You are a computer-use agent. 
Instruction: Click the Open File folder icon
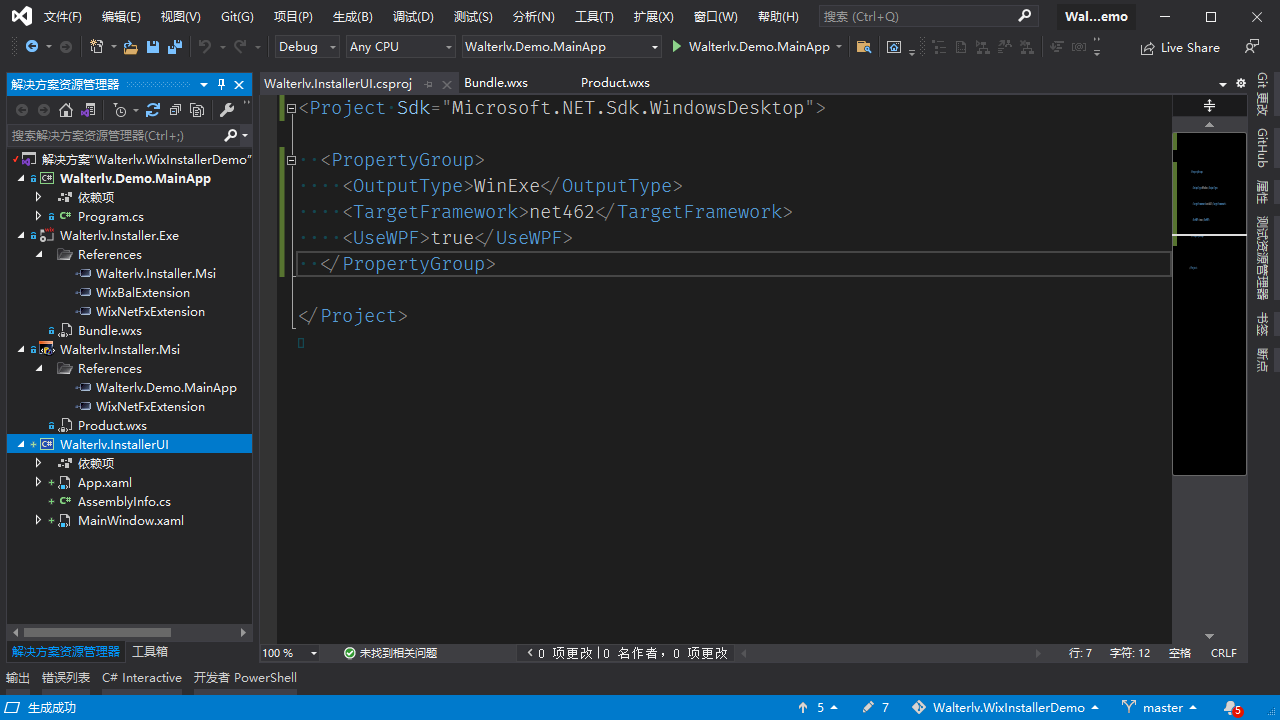[x=131, y=47]
